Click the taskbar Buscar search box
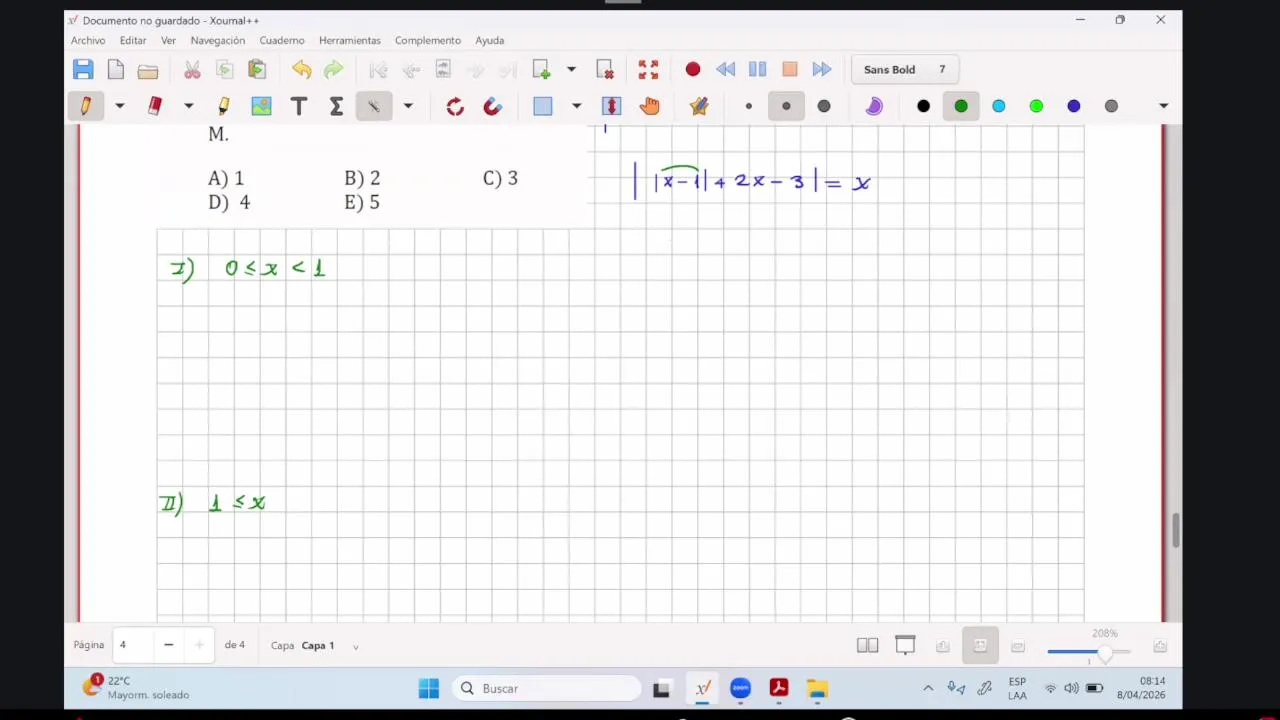Viewport: 1280px width, 720px height. tap(547, 688)
